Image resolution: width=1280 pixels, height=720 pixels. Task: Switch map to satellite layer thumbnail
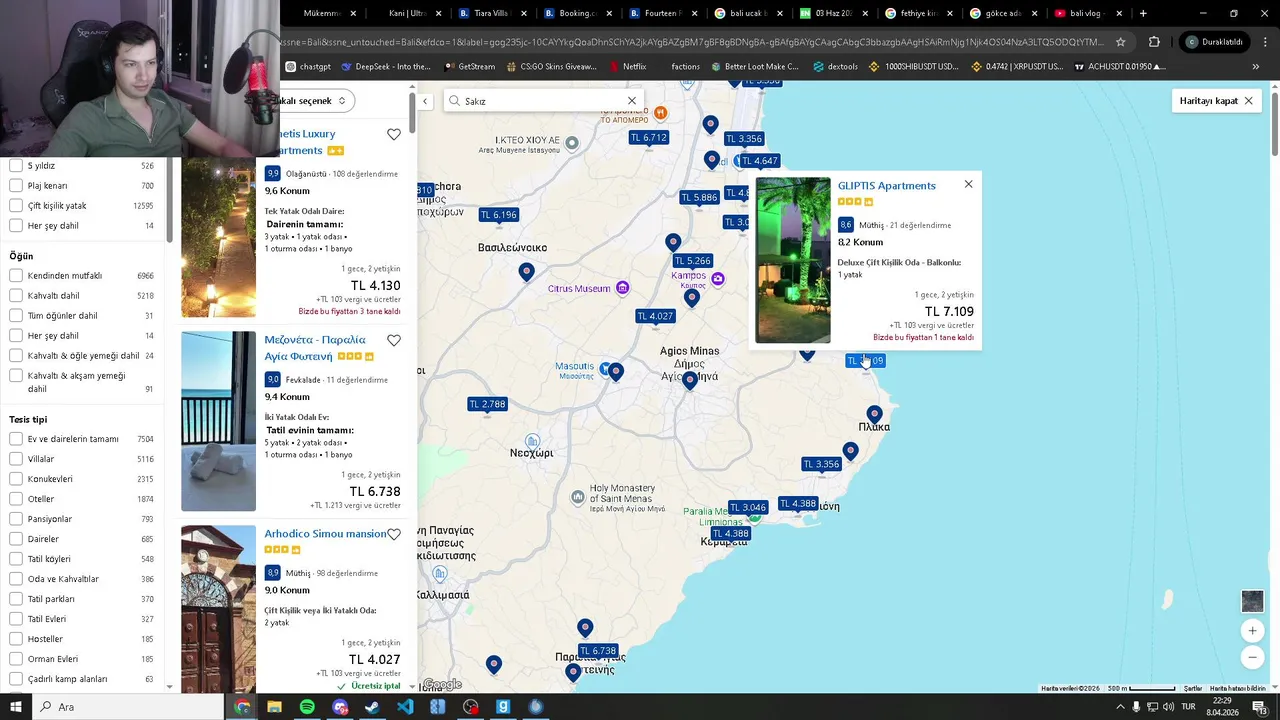tap(1252, 601)
